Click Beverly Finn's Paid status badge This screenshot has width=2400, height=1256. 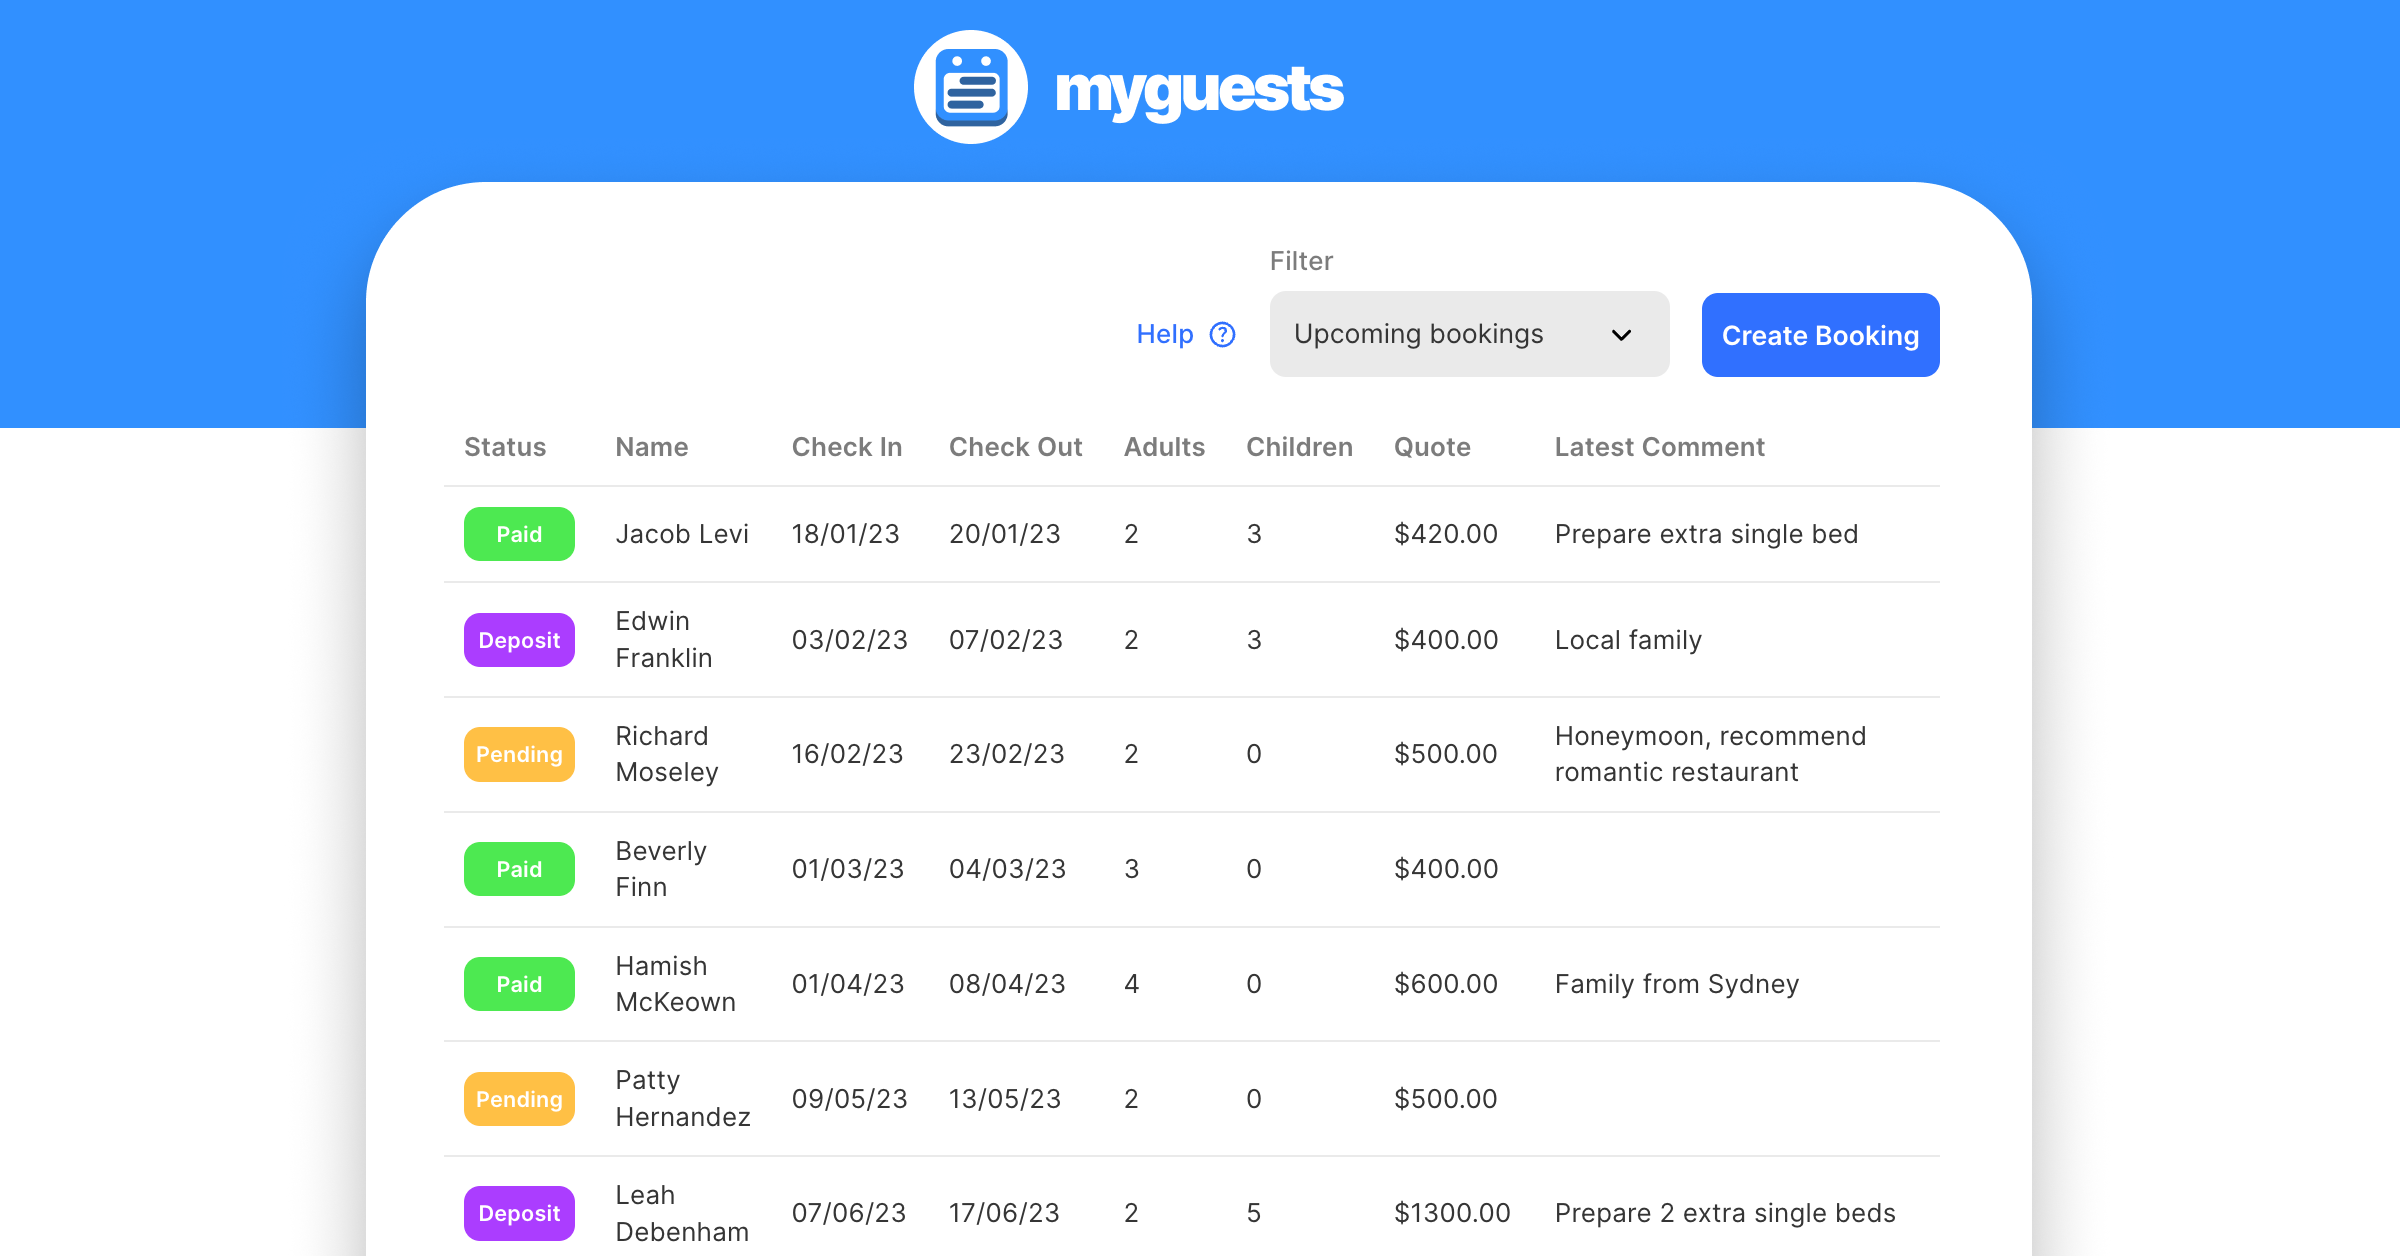click(519, 869)
